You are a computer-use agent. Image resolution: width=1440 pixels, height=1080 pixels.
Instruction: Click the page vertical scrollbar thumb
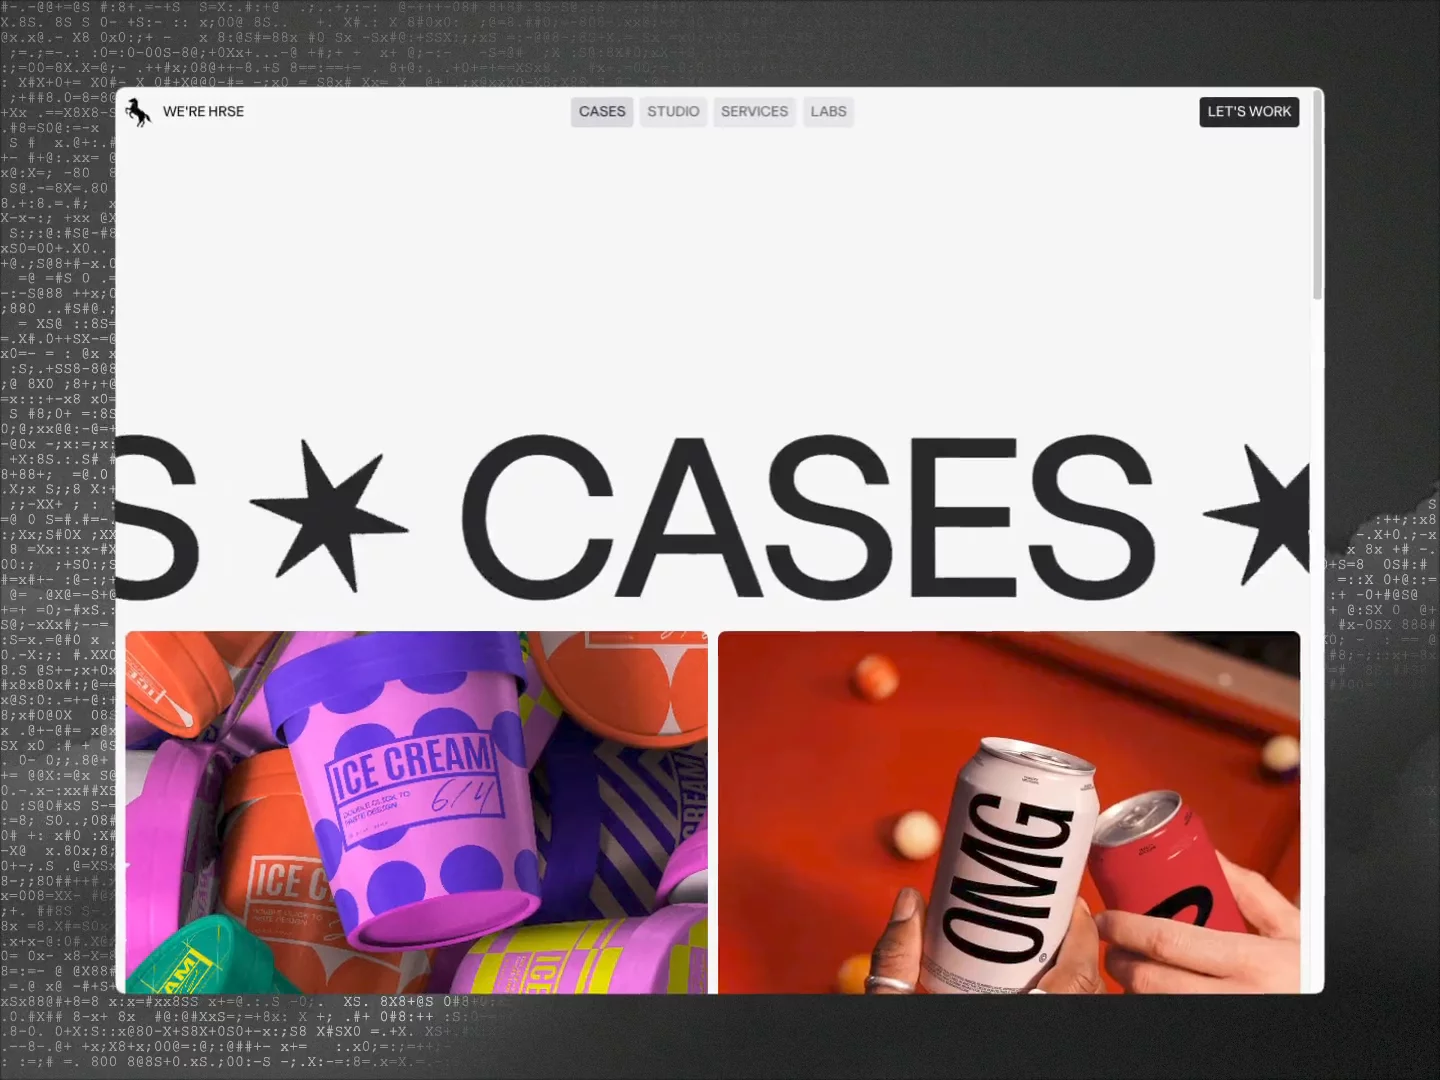click(x=1317, y=196)
